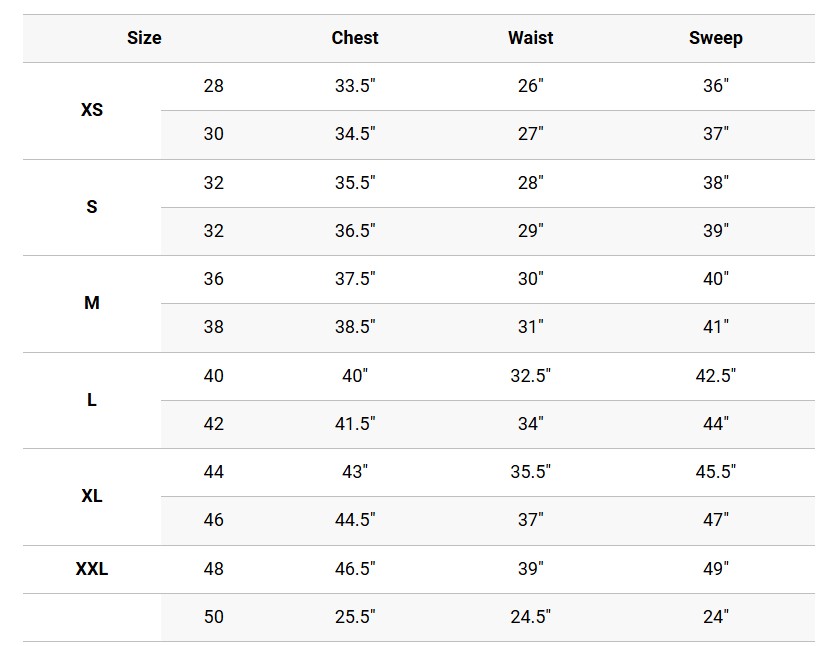Click the 25.5" chest cell

(355, 617)
